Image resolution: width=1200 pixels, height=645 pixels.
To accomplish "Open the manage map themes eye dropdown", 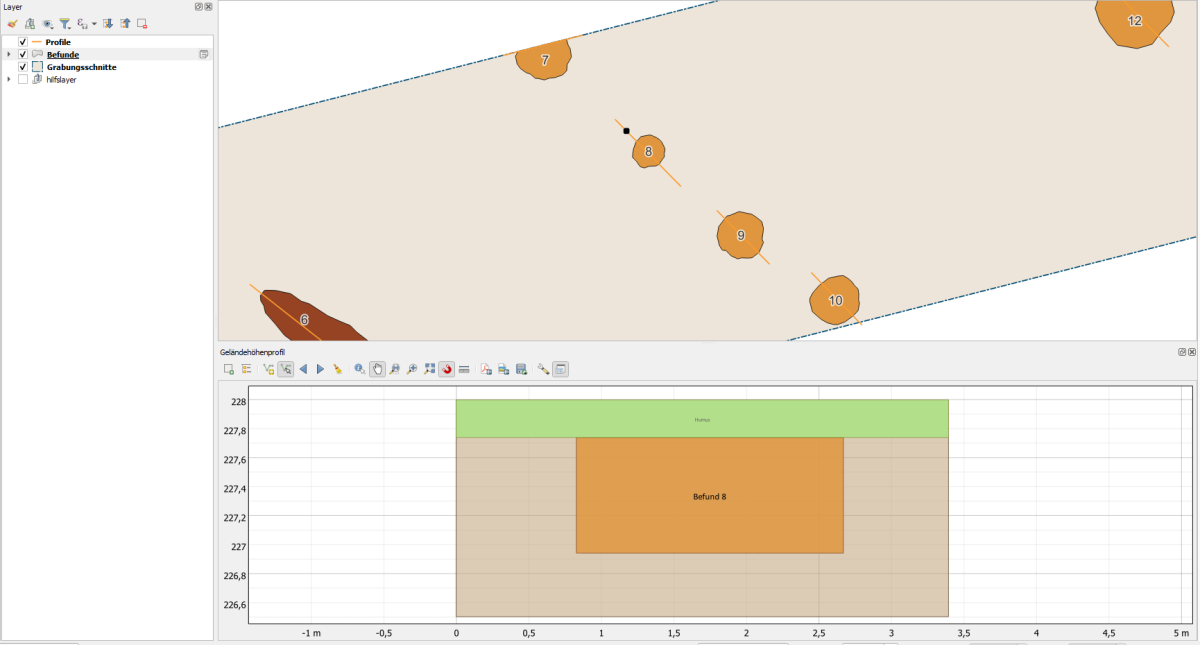I will click(48, 23).
